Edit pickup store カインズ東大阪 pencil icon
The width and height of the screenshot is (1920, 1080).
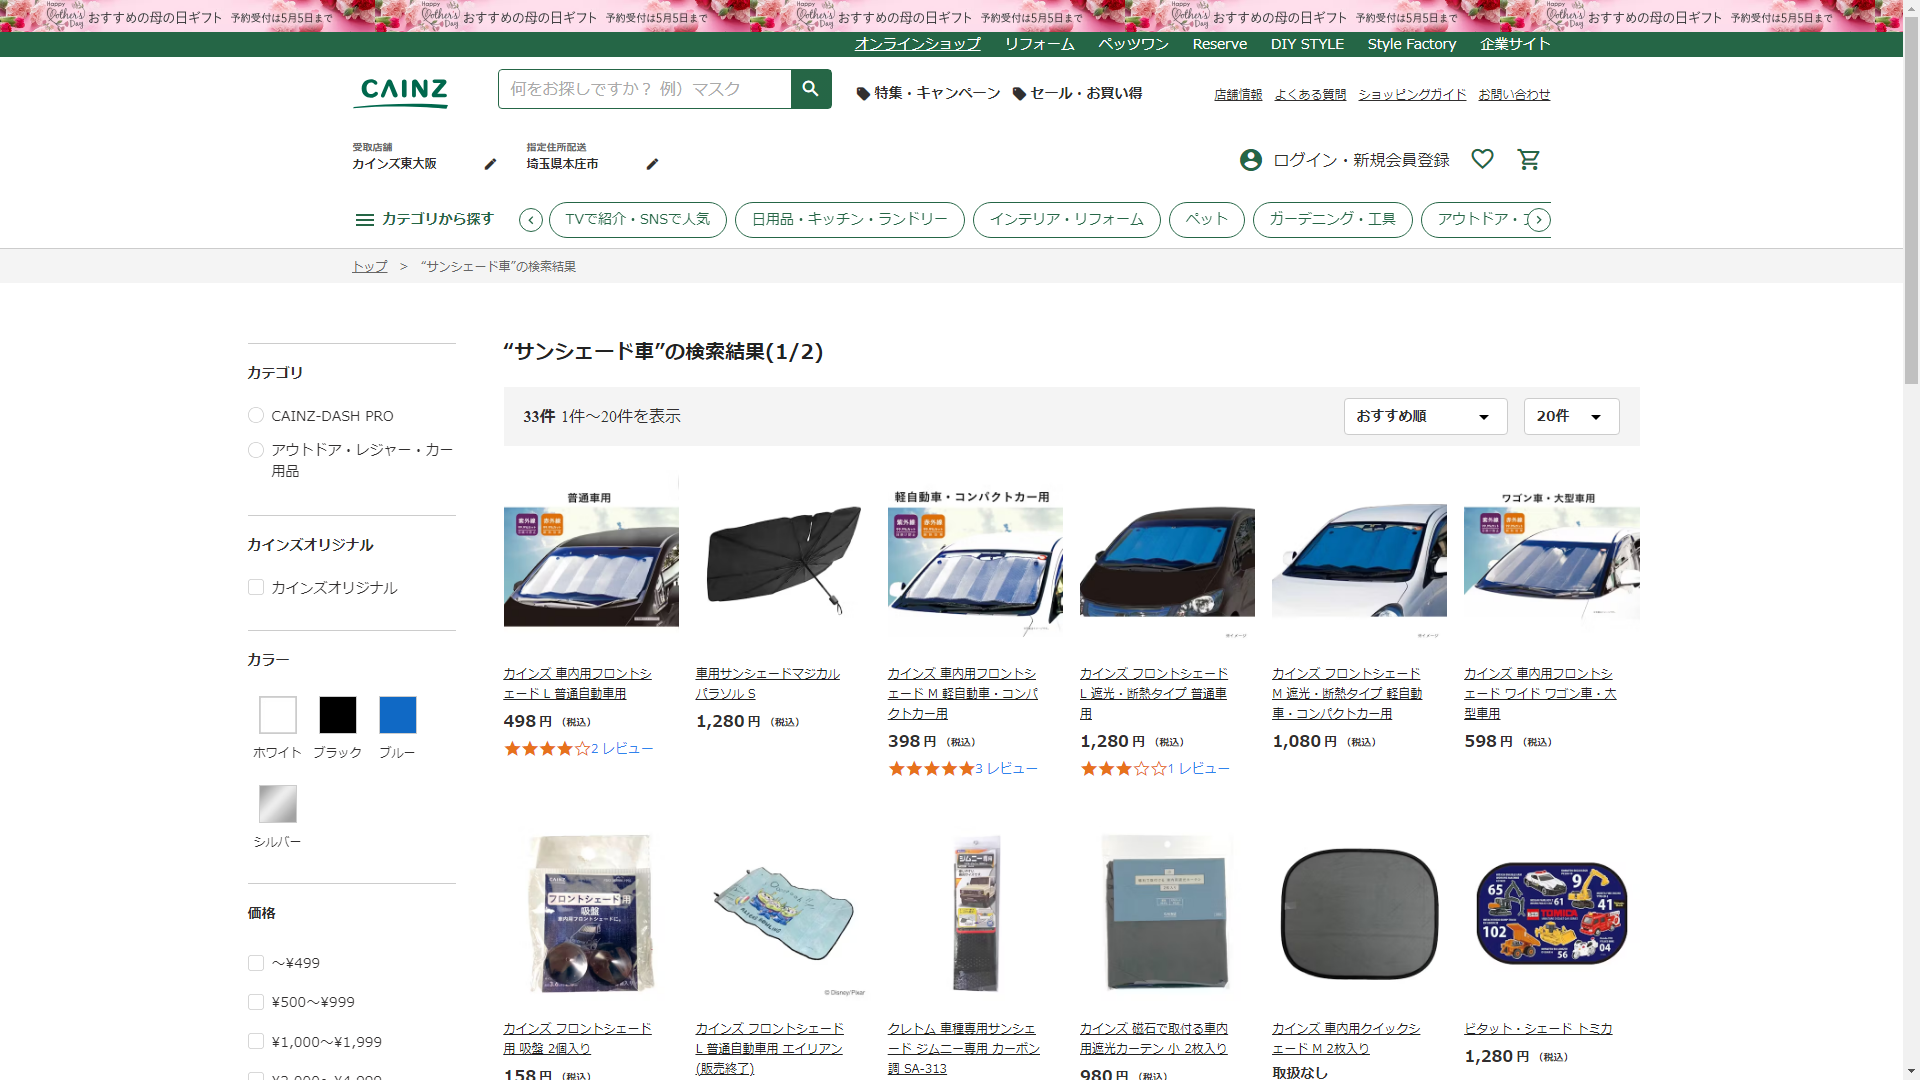tap(490, 164)
